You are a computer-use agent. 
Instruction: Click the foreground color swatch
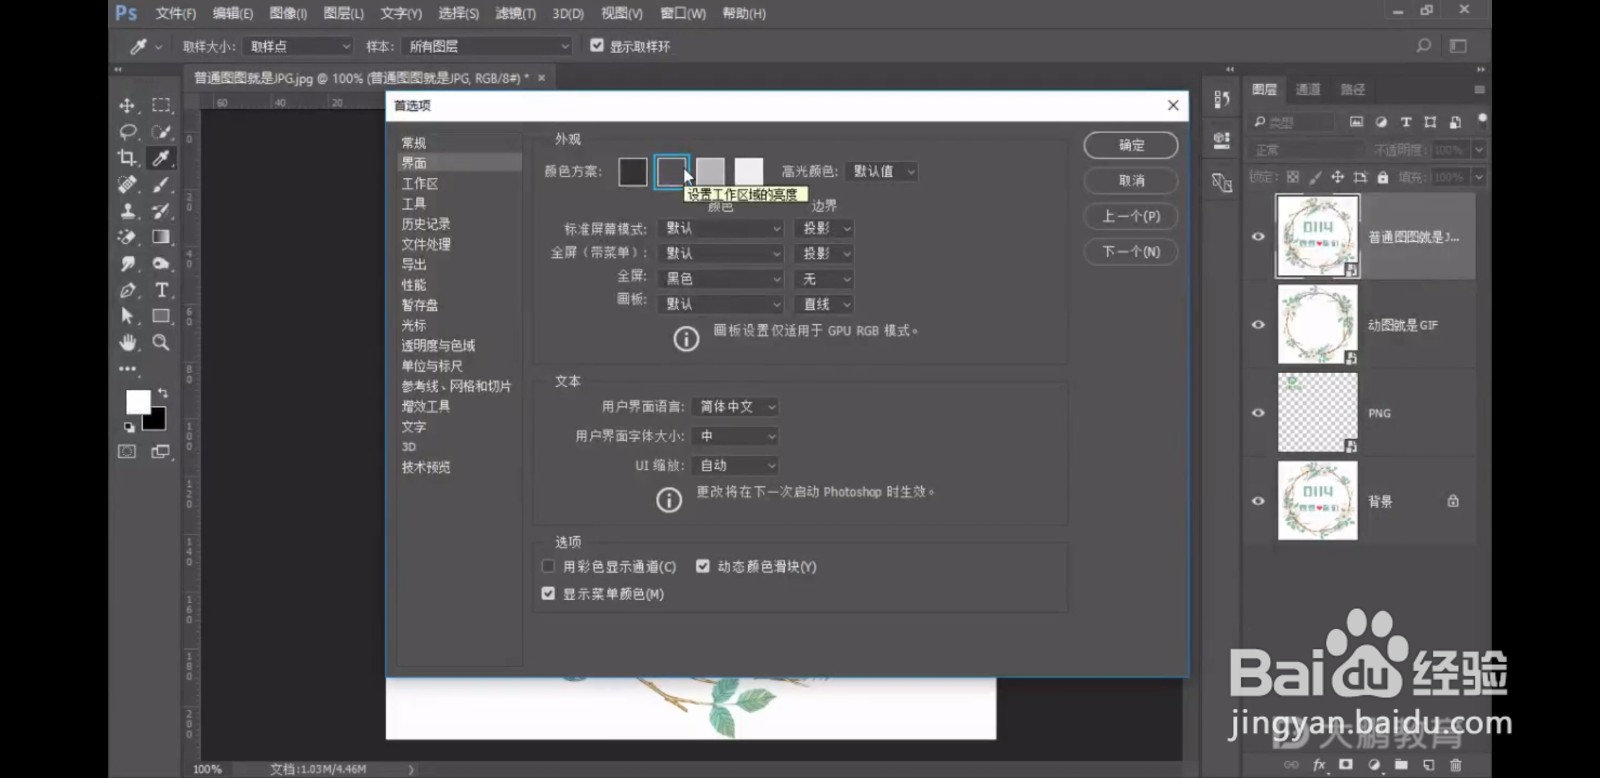pyautogui.click(x=138, y=402)
